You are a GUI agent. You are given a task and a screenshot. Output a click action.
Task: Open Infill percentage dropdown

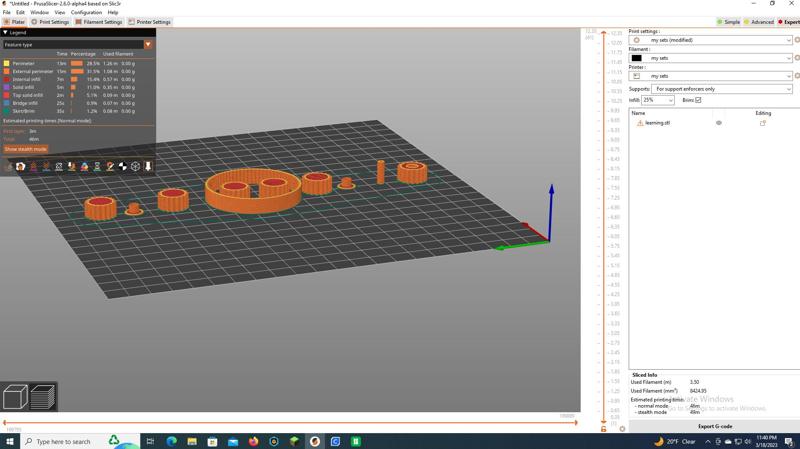tap(658, 100)
